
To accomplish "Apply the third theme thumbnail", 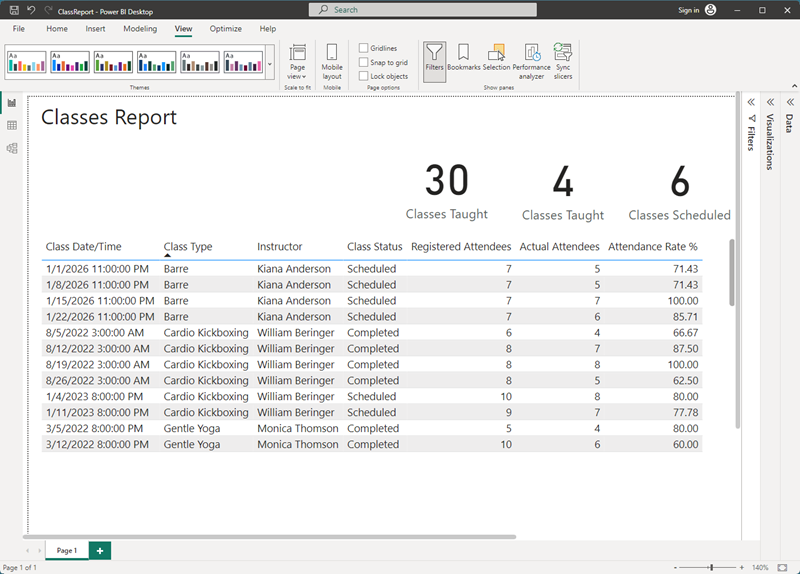I will (113, 62).
